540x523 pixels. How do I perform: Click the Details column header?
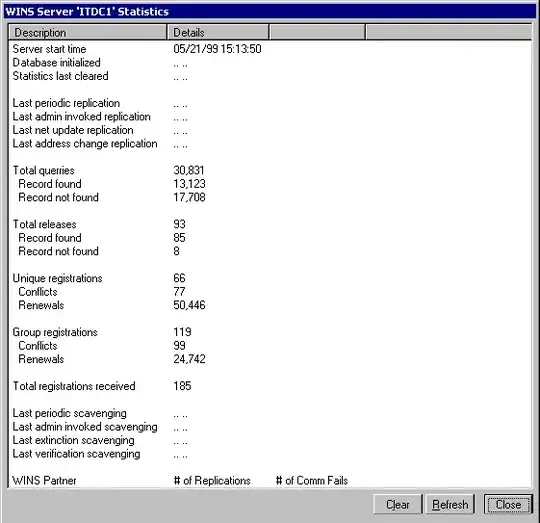coord(218,32)
